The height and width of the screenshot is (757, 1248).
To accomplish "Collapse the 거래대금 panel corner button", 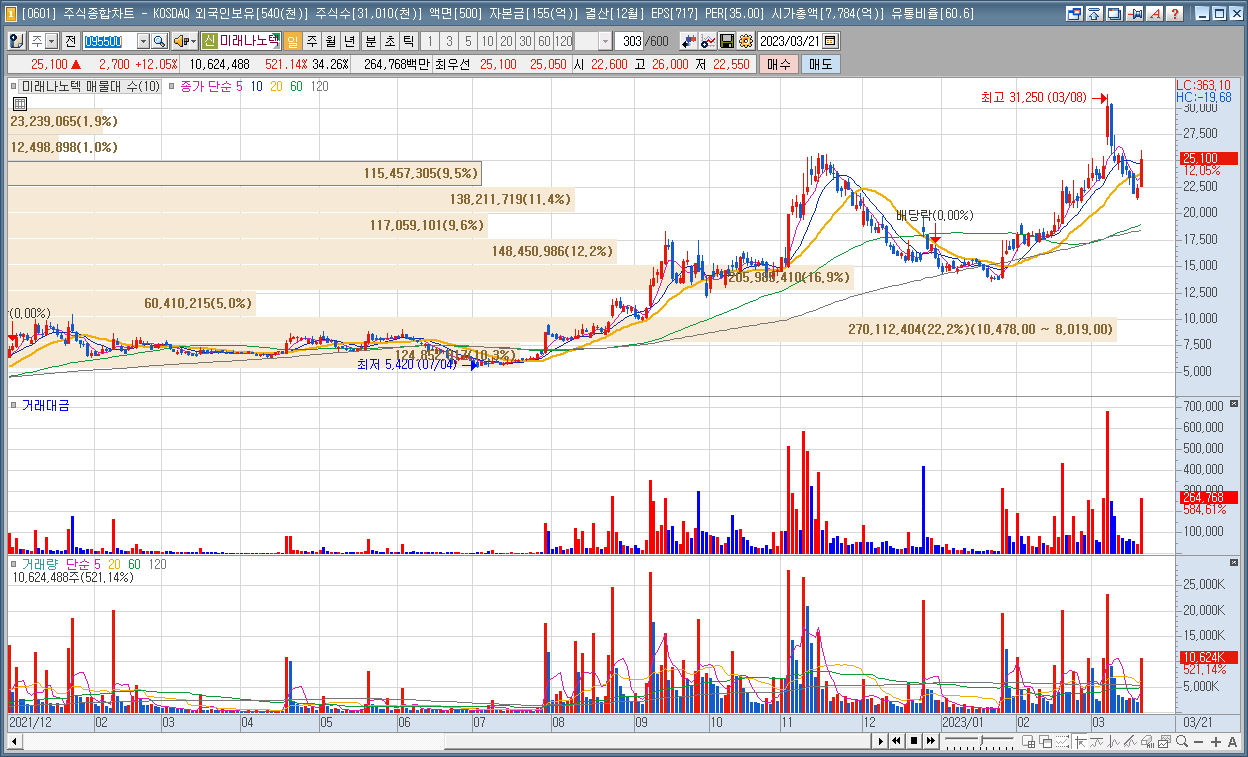I will [1233, 404].
